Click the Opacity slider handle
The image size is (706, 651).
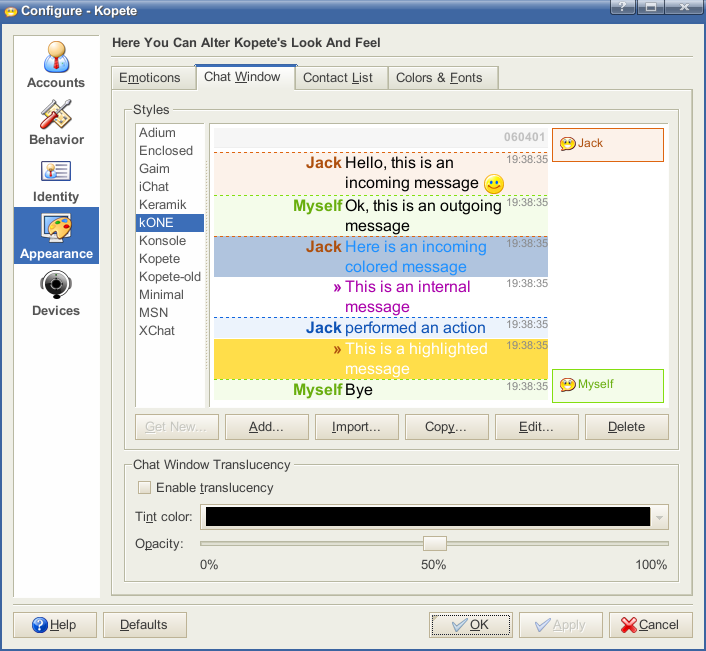(434, 543)
